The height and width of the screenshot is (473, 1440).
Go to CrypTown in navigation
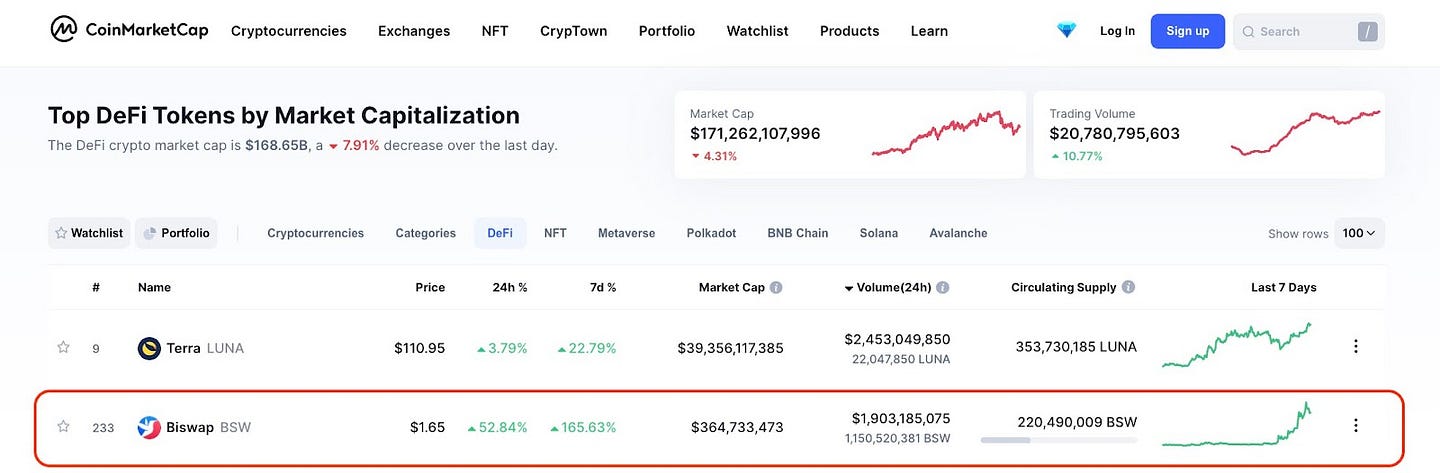[573, 31]
